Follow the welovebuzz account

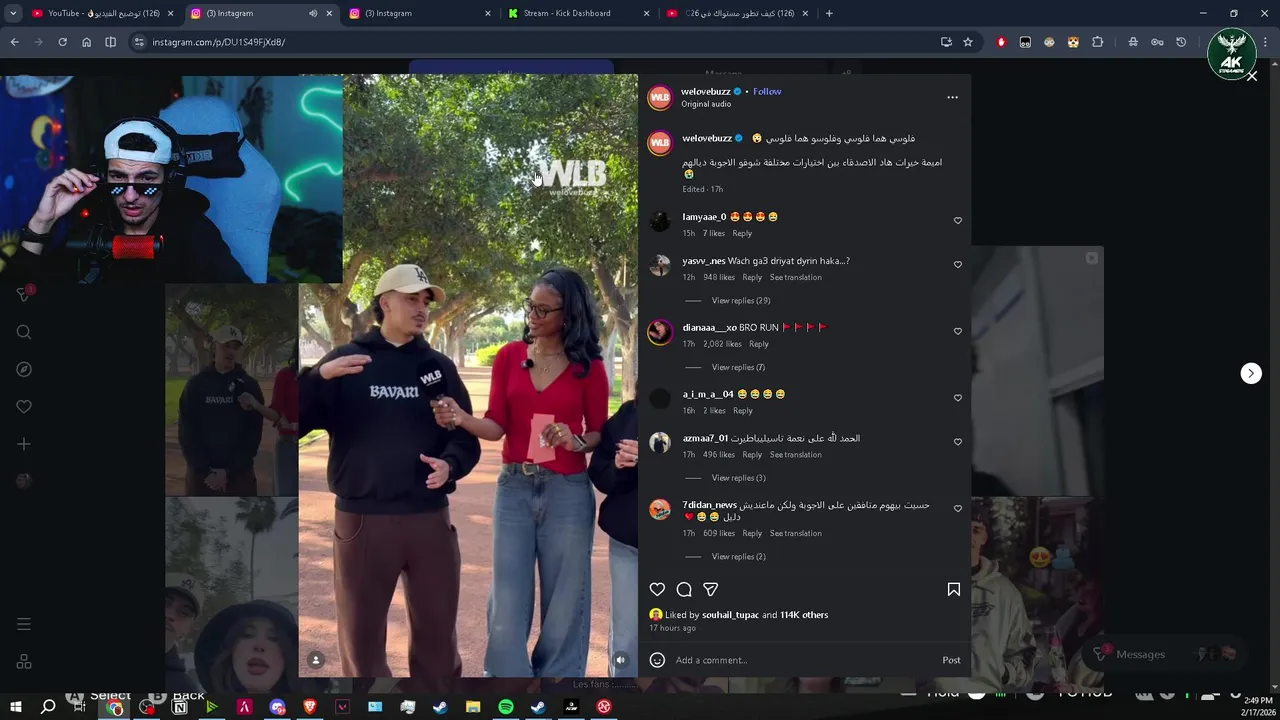(x=767, y=92)
